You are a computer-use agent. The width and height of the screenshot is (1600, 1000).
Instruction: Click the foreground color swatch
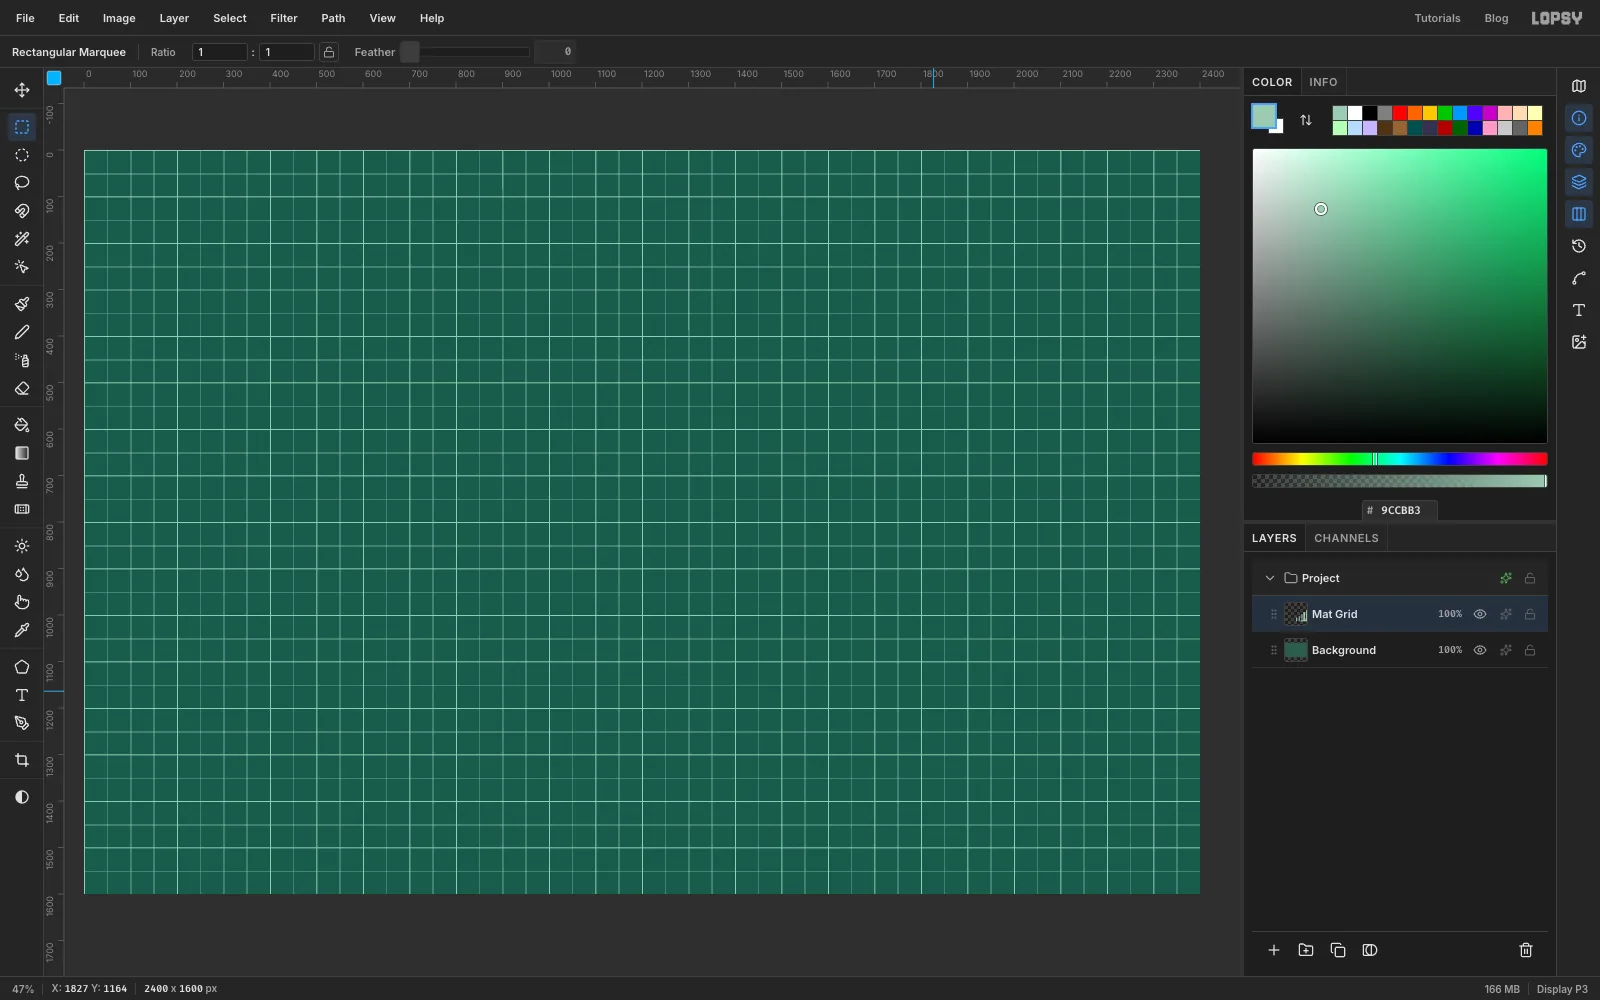[1264, 116]
